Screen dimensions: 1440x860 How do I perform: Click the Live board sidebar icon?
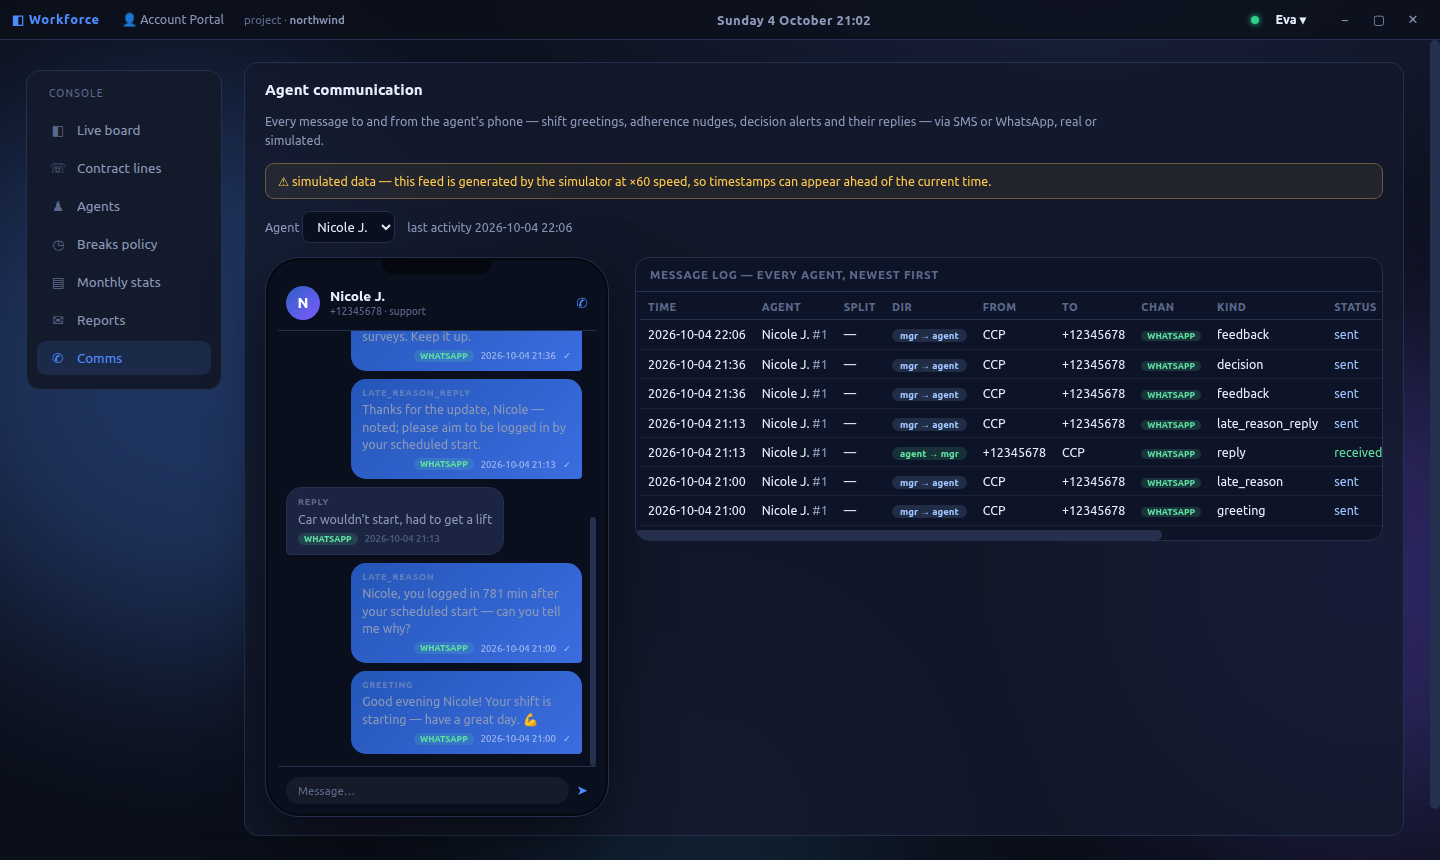58,131
